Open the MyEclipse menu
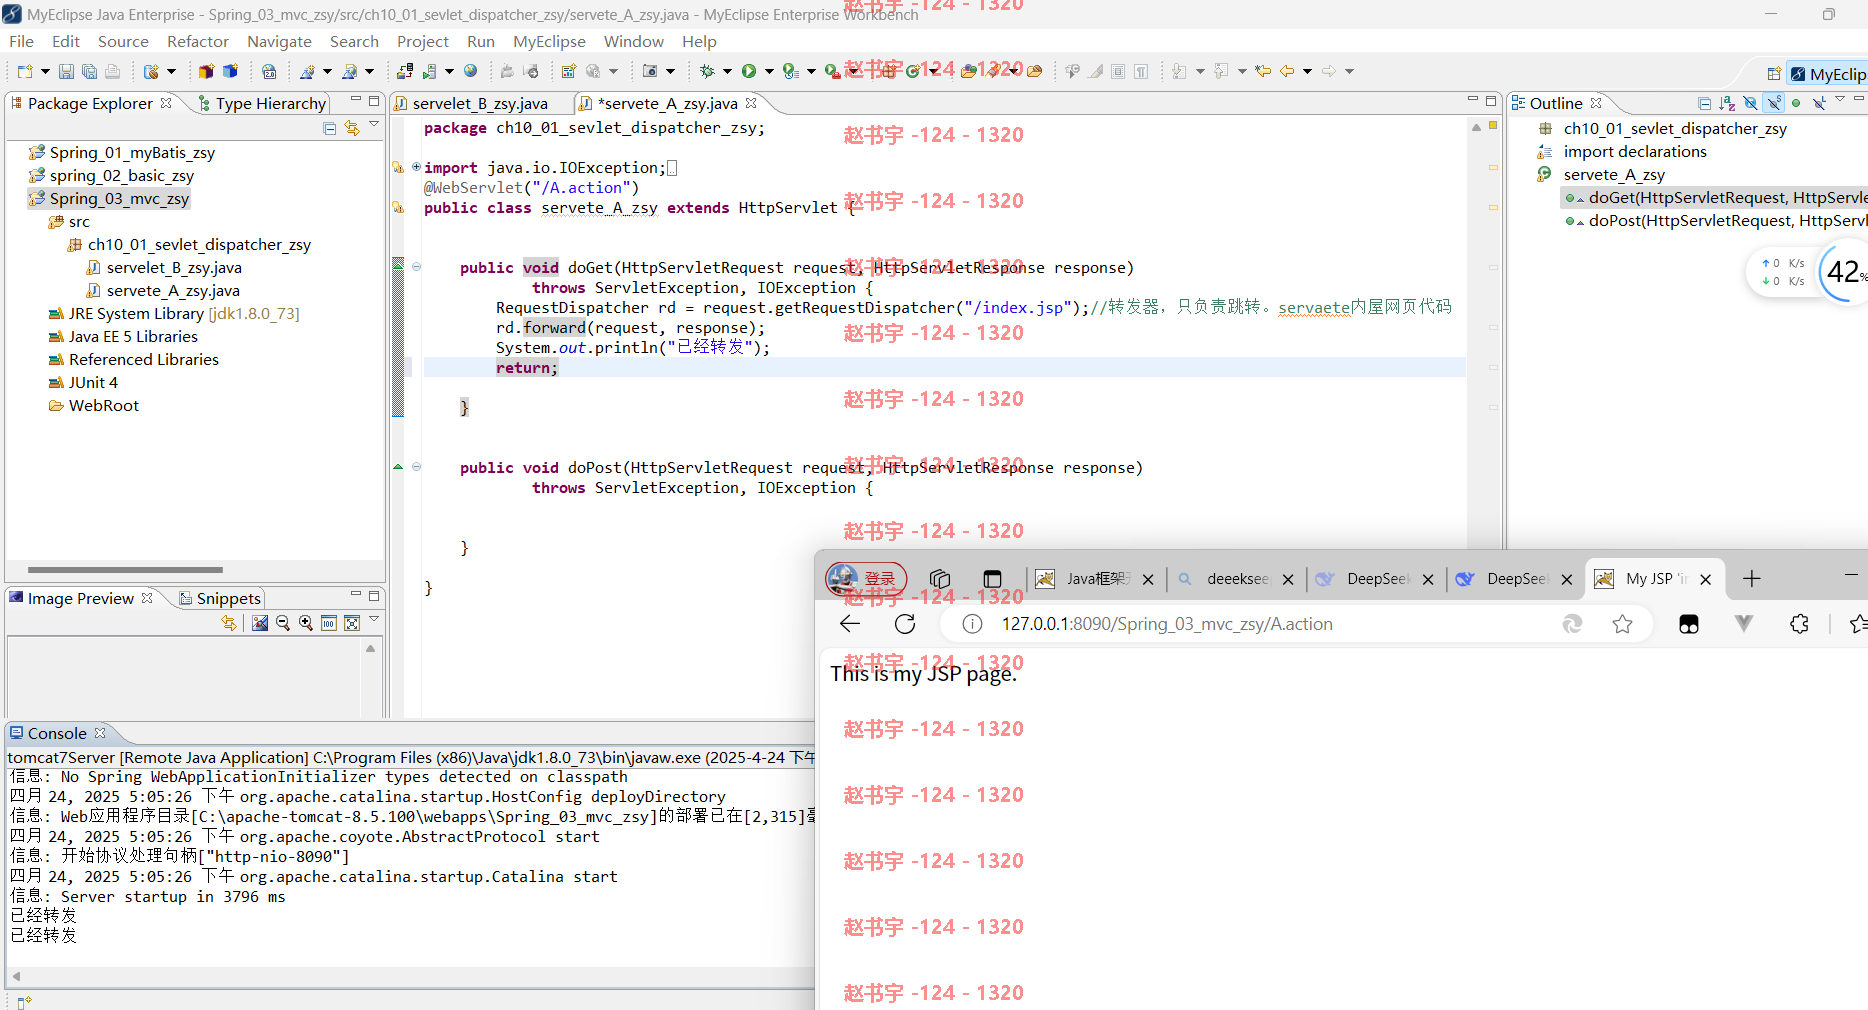 pyautogui.click(x=549, y=41)
